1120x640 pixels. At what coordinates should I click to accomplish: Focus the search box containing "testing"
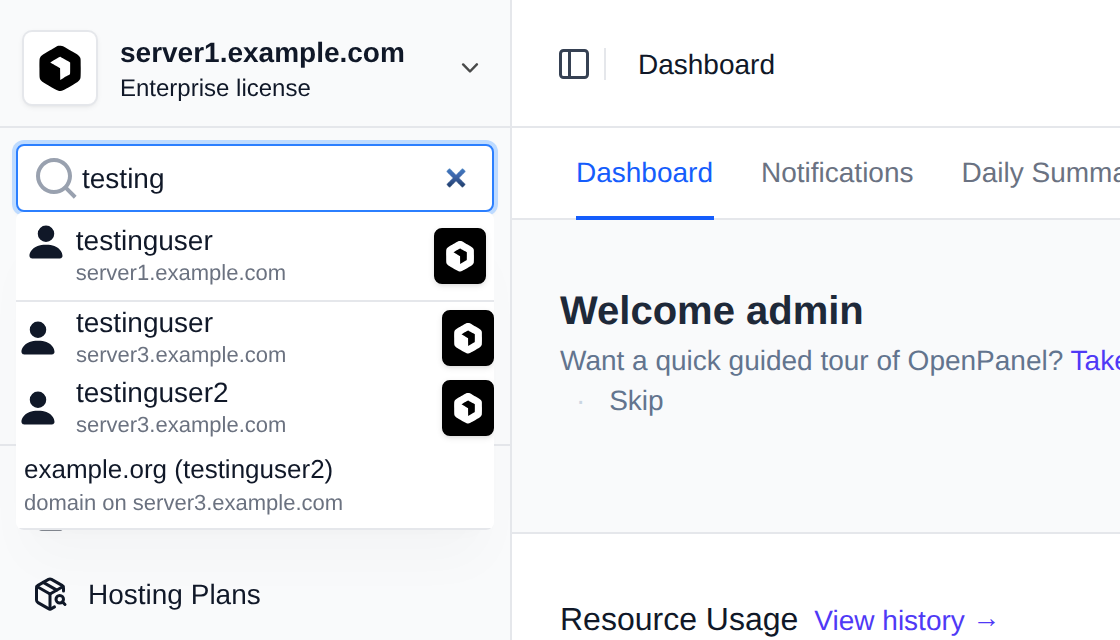(255, 178)
